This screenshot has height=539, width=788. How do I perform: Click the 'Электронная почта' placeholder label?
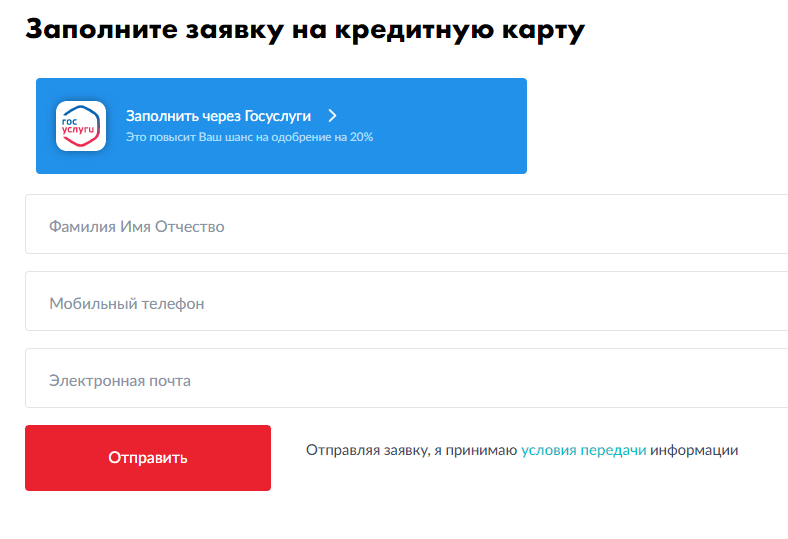120,381
